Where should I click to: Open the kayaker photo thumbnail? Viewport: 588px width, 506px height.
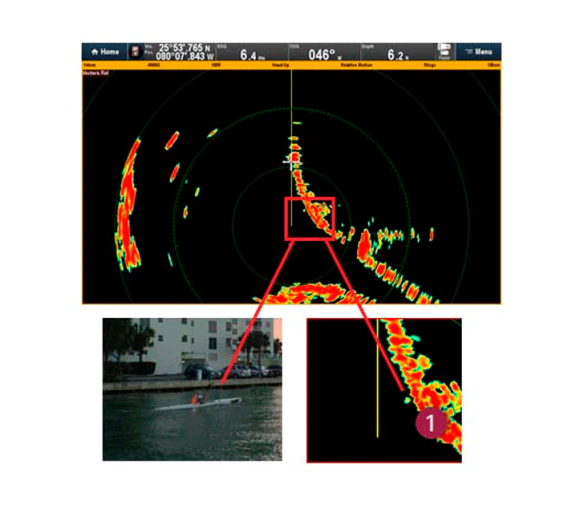192,389
